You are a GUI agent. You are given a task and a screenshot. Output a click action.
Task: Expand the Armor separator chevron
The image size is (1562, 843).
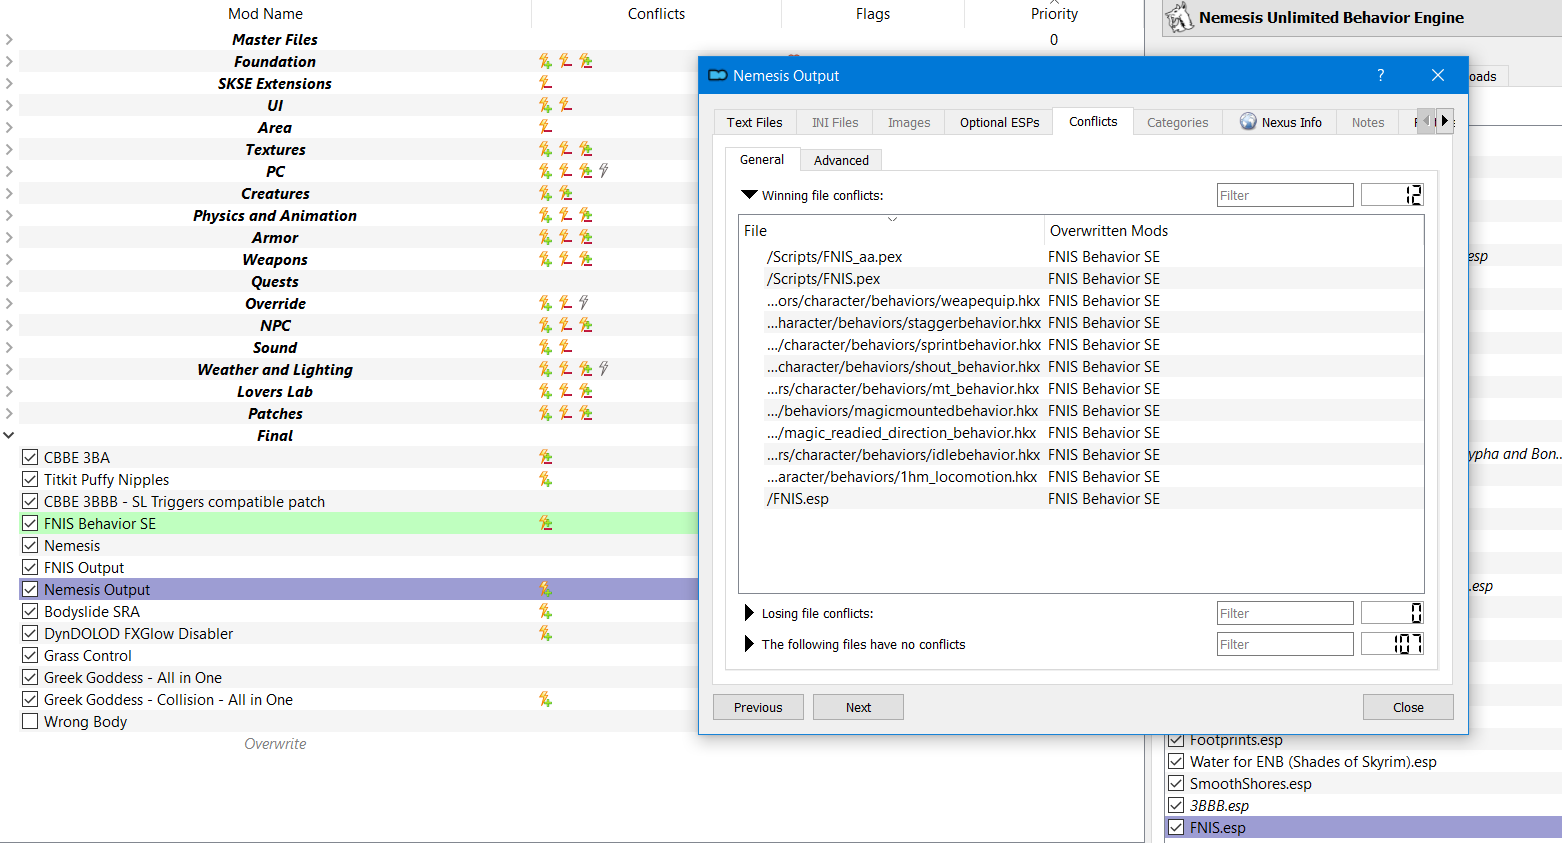9,237
